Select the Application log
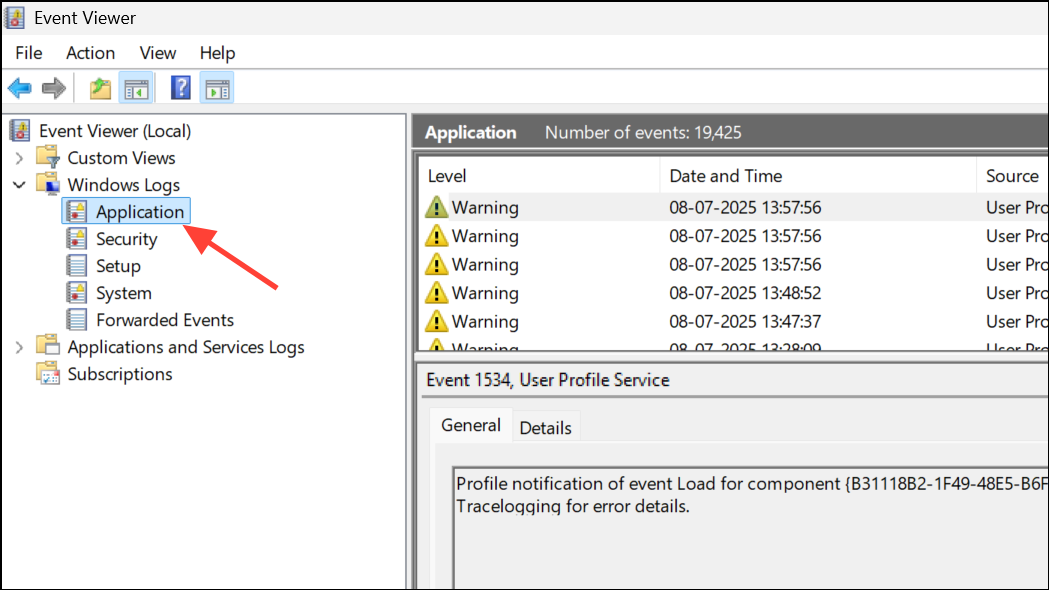 140,212
